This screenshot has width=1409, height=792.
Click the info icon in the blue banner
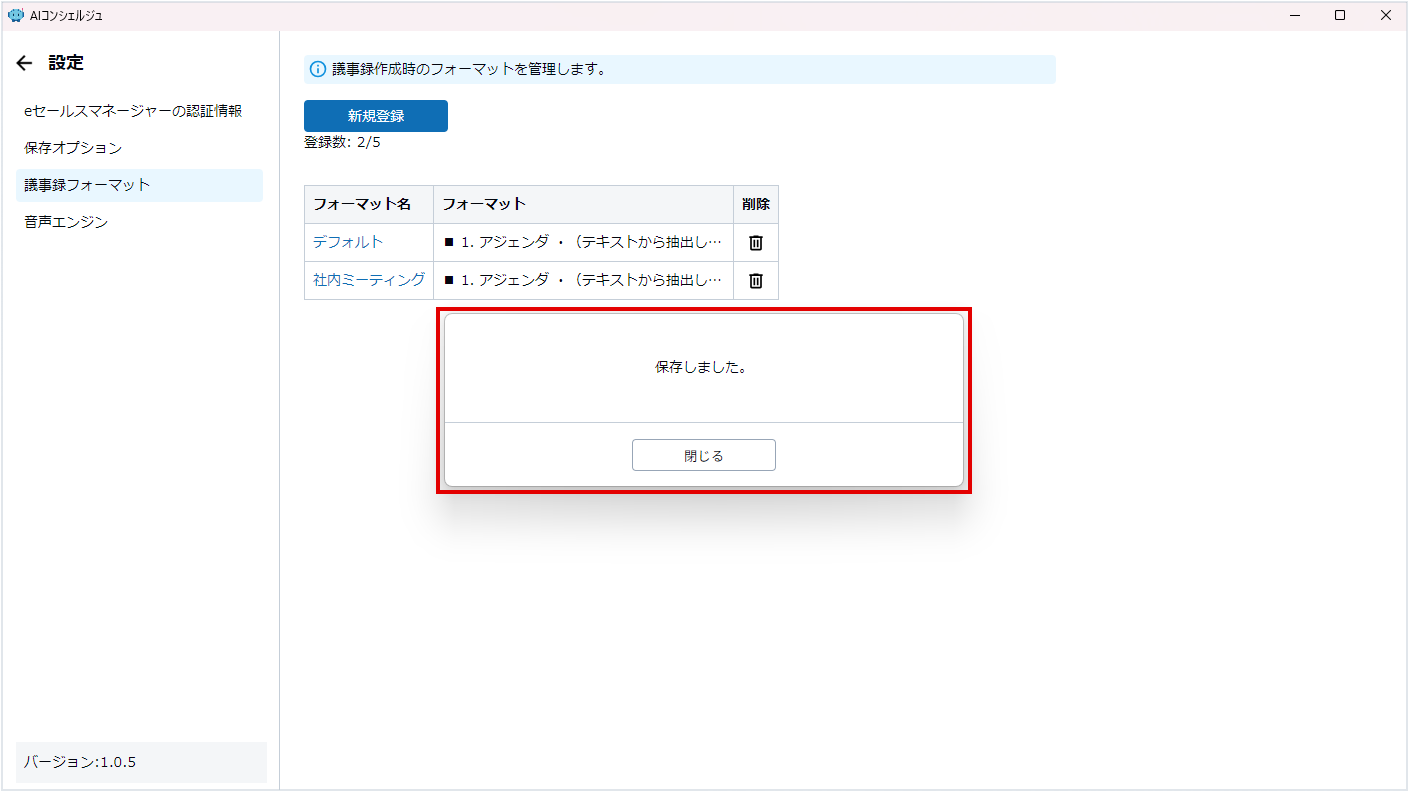coord(318,69)
